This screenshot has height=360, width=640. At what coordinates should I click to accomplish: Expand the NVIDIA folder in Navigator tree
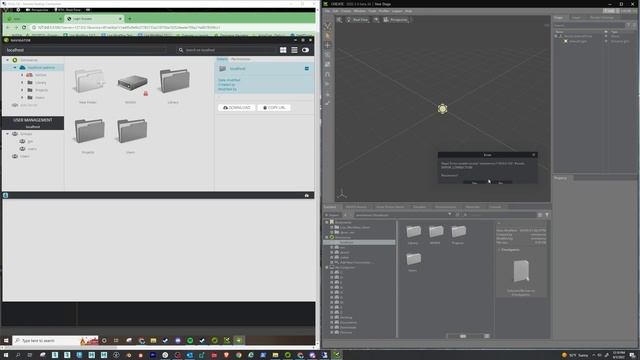(x=22, y=75)
